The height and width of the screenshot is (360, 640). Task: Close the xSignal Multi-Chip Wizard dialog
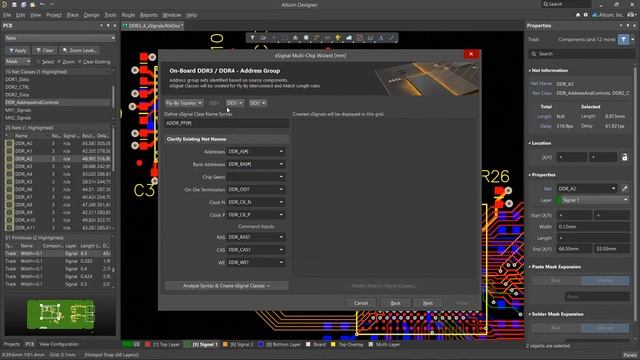pyautogui.click(x=471, y=54)
